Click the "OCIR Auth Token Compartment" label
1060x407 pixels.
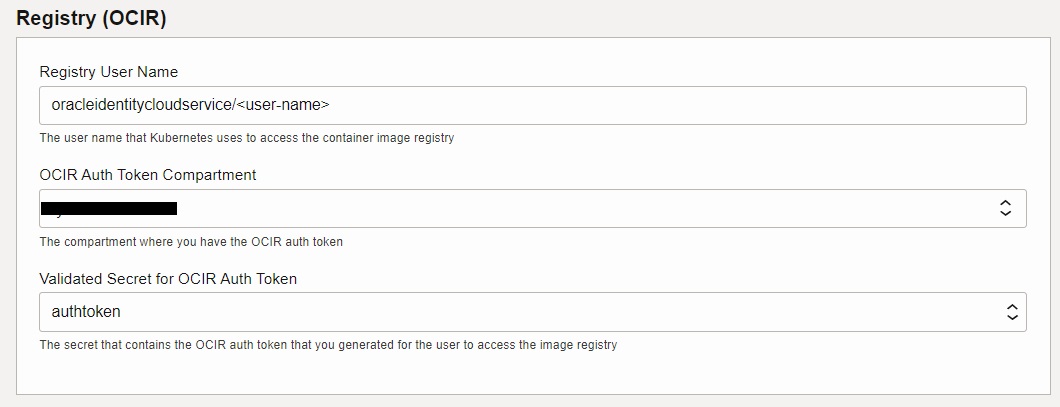pyautogui.click(x=148, y=175)
